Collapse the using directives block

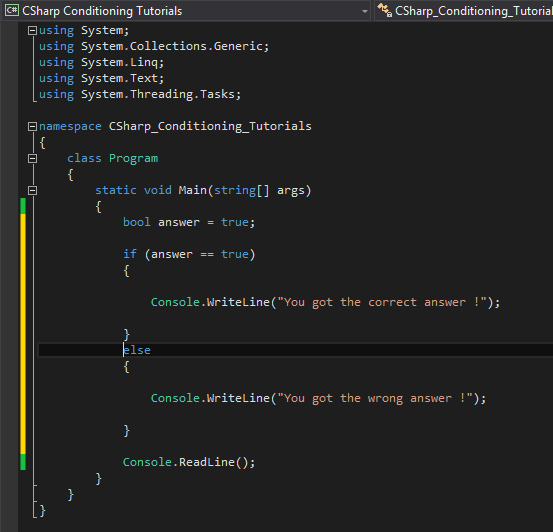coord(32,30)
